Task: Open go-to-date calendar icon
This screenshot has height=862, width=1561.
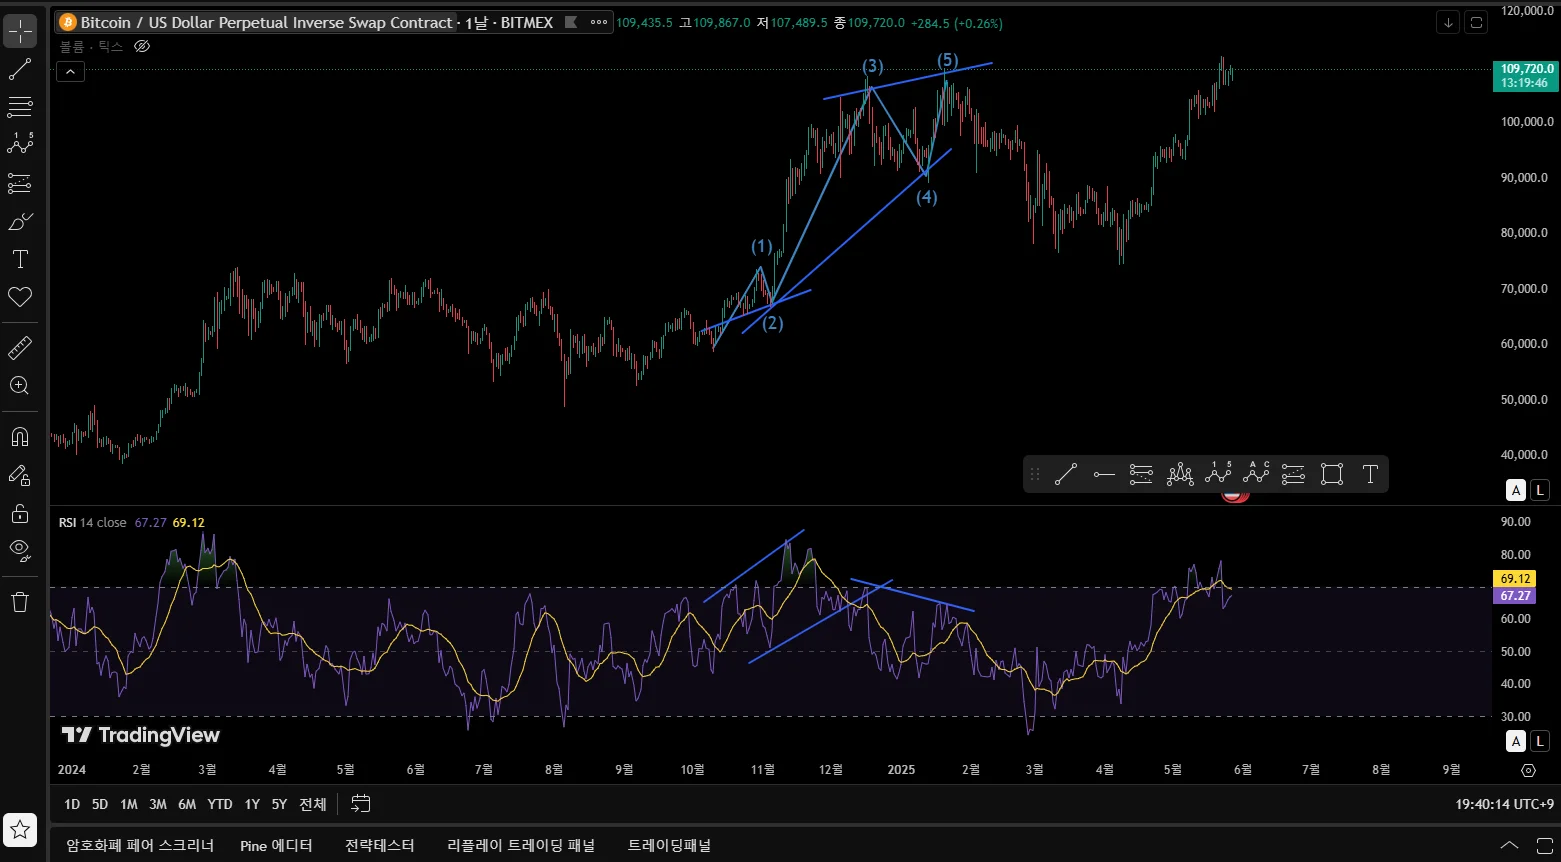Action: [361, 804]
